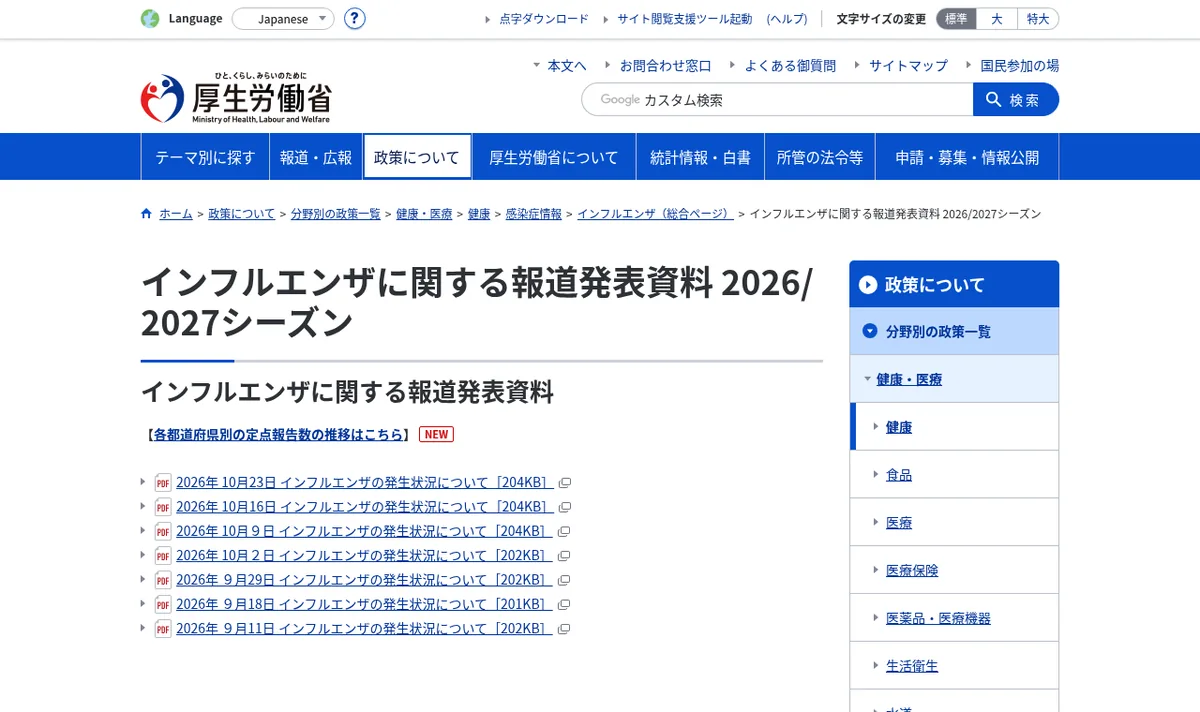The width and height of the screenshot is (1200, 712).
Task: Open テーマ別に探す menu
Action: coord(205,157)
